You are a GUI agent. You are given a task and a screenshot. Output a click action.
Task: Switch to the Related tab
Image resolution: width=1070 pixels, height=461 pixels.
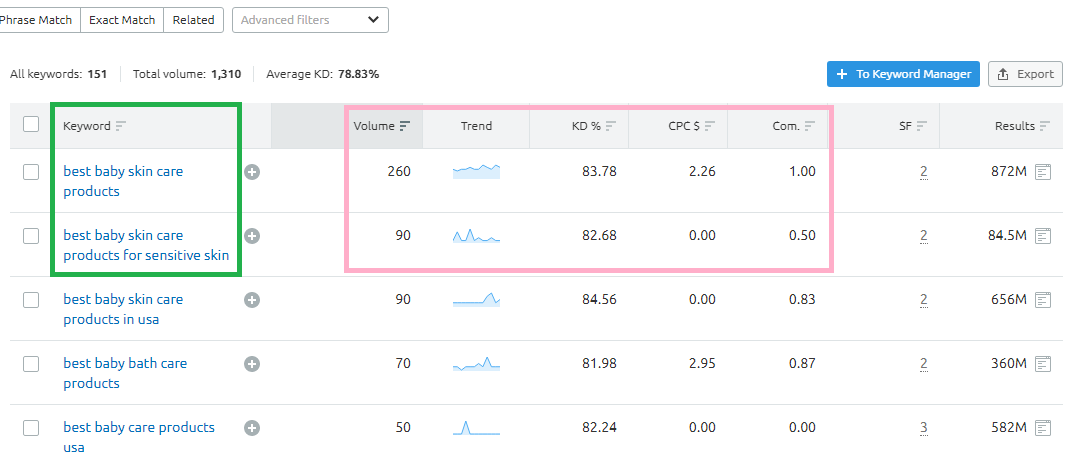tap(194, 20)
